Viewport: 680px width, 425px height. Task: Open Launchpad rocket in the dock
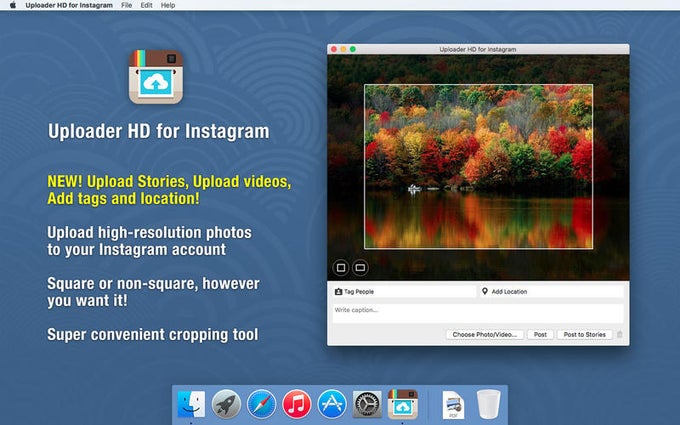pyautogui.click(x=226, y=404)
